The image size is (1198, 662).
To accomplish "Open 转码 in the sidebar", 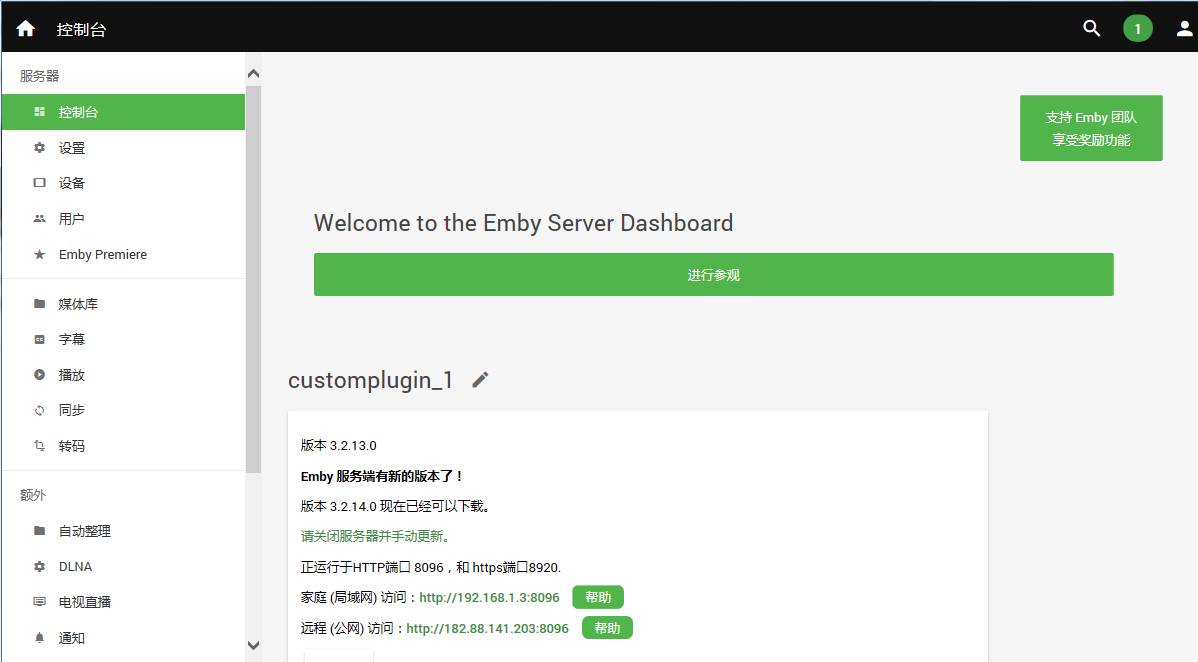I will click(x=123, y=446).
